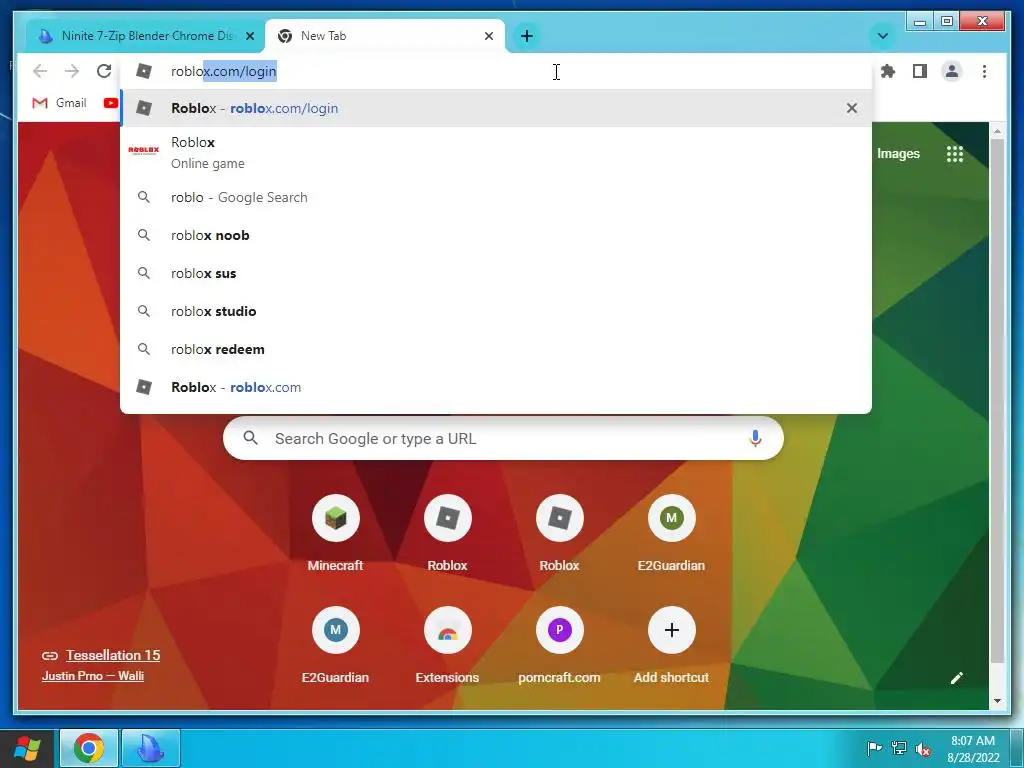Start voice search with the microphone icon
This screenshot has width=1024, height=768.
coord(755,438)
